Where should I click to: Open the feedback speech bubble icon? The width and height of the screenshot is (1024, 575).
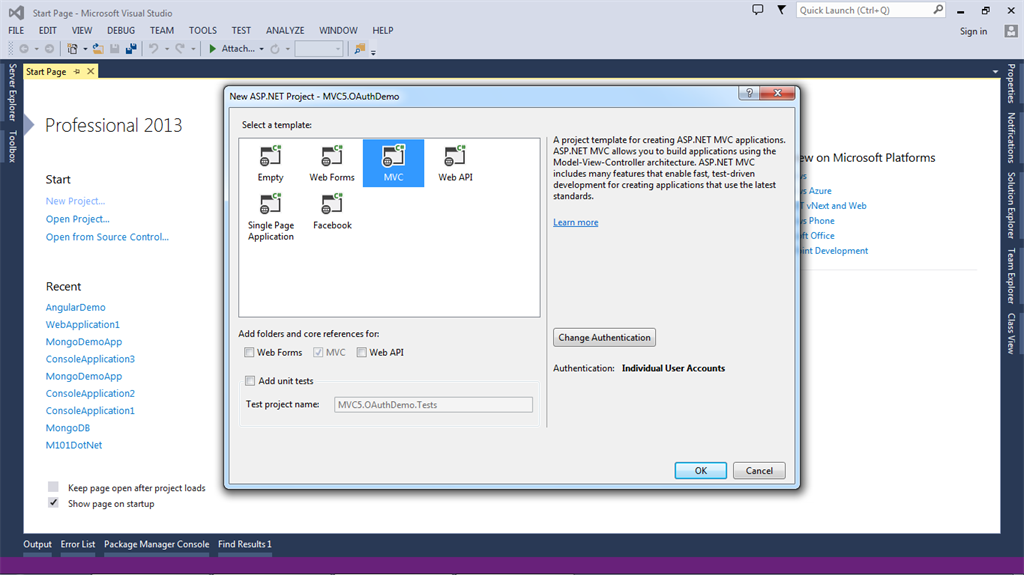tap(758, 10)
